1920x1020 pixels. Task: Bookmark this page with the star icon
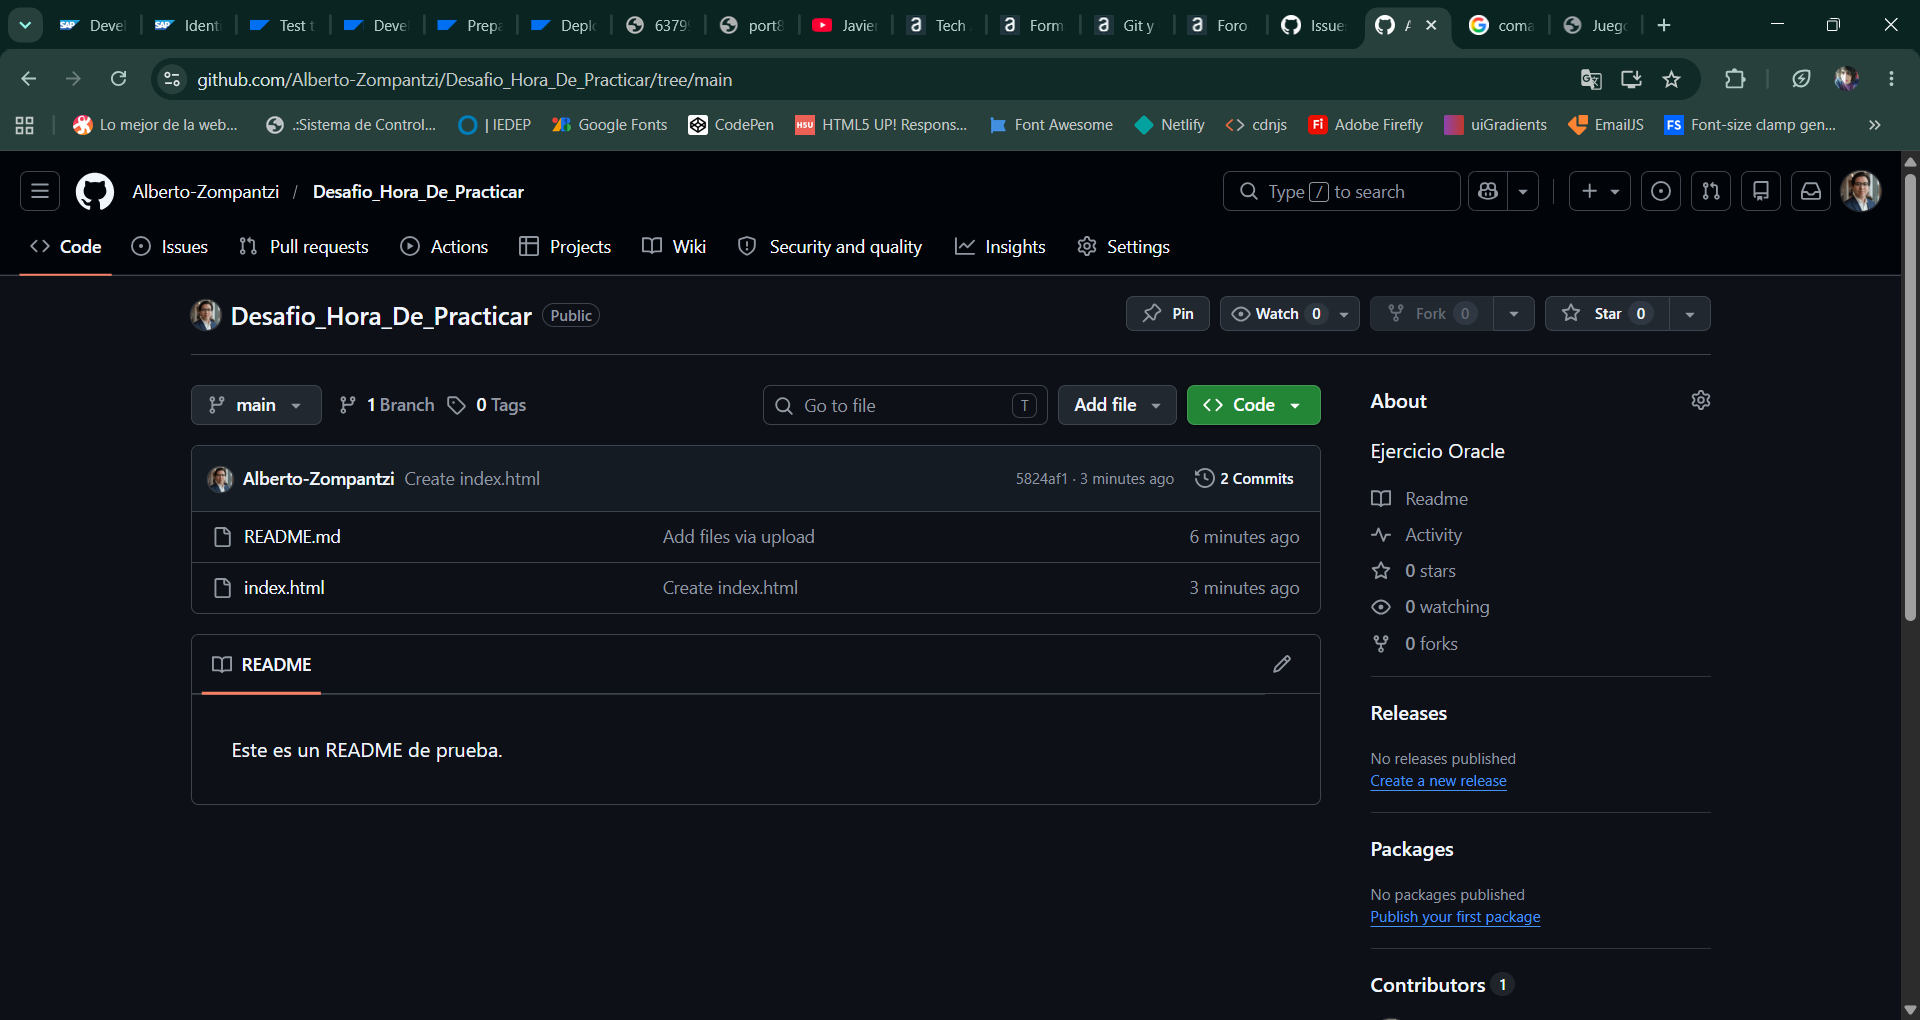tap(1671, 79)
